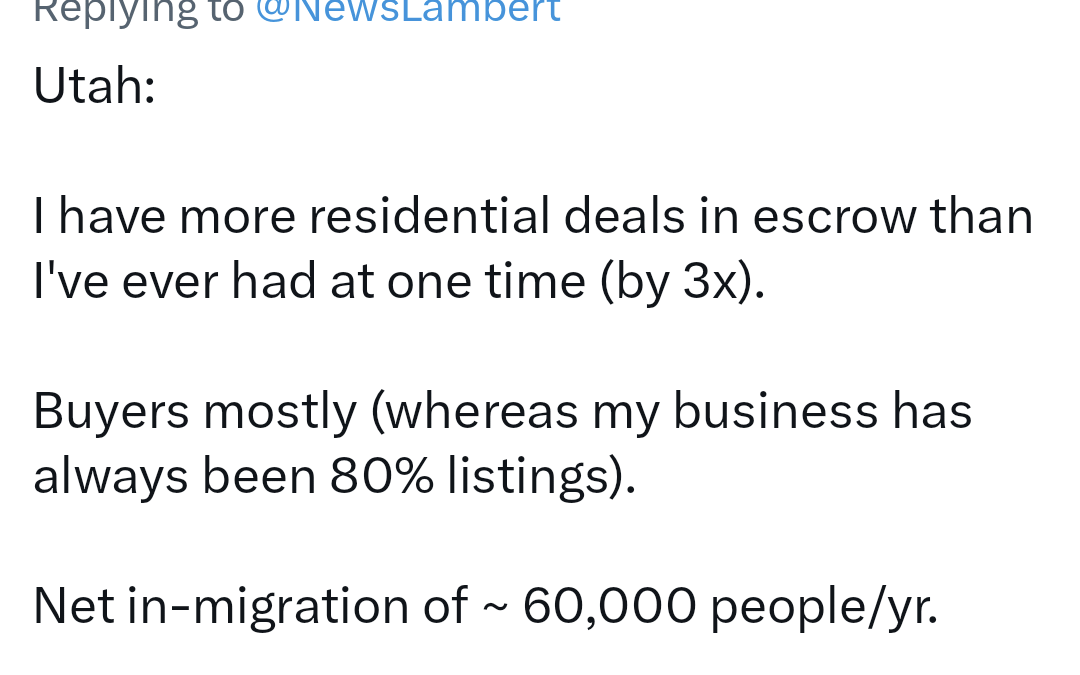This screenshot has height=675, width=1080.
Task: Click the 'people/yr.' text
Action: pyautogui.click(x=824, y=608)
